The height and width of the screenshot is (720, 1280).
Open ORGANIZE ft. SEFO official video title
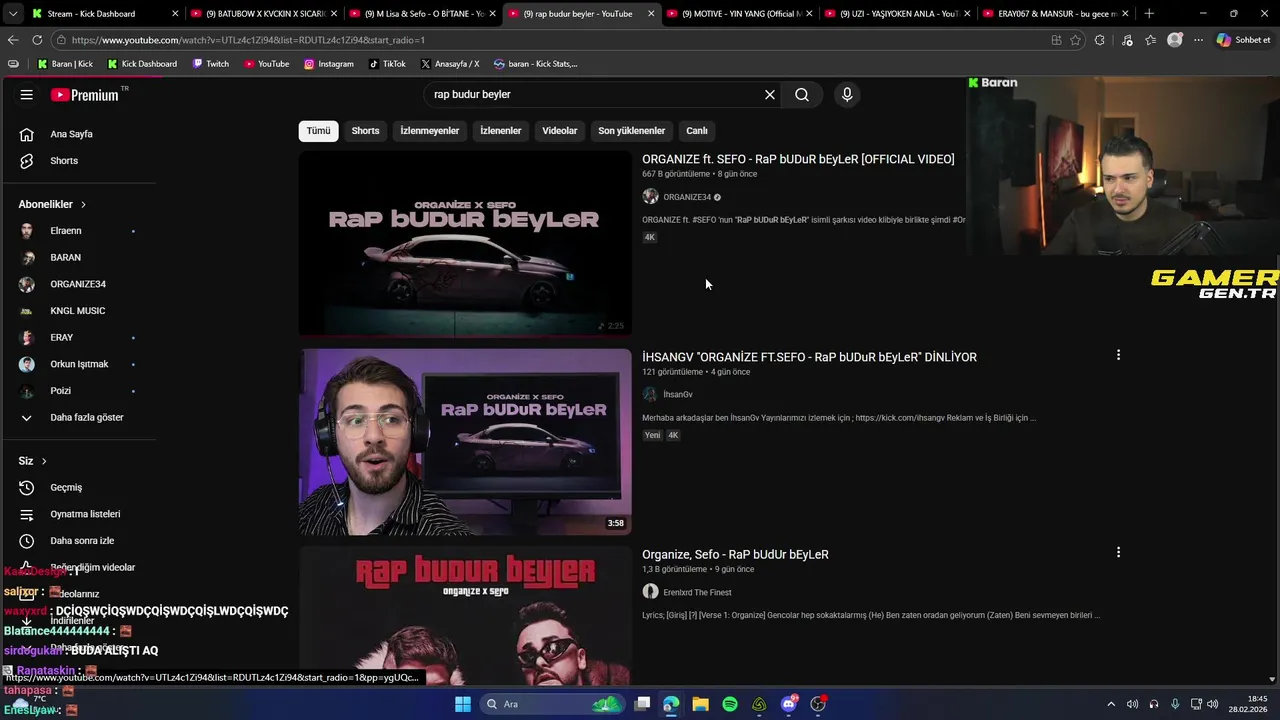coord(798,159)
